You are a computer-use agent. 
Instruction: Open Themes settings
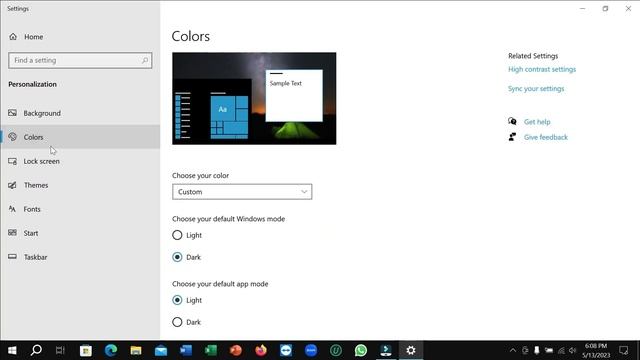click(x=80, y=185)
